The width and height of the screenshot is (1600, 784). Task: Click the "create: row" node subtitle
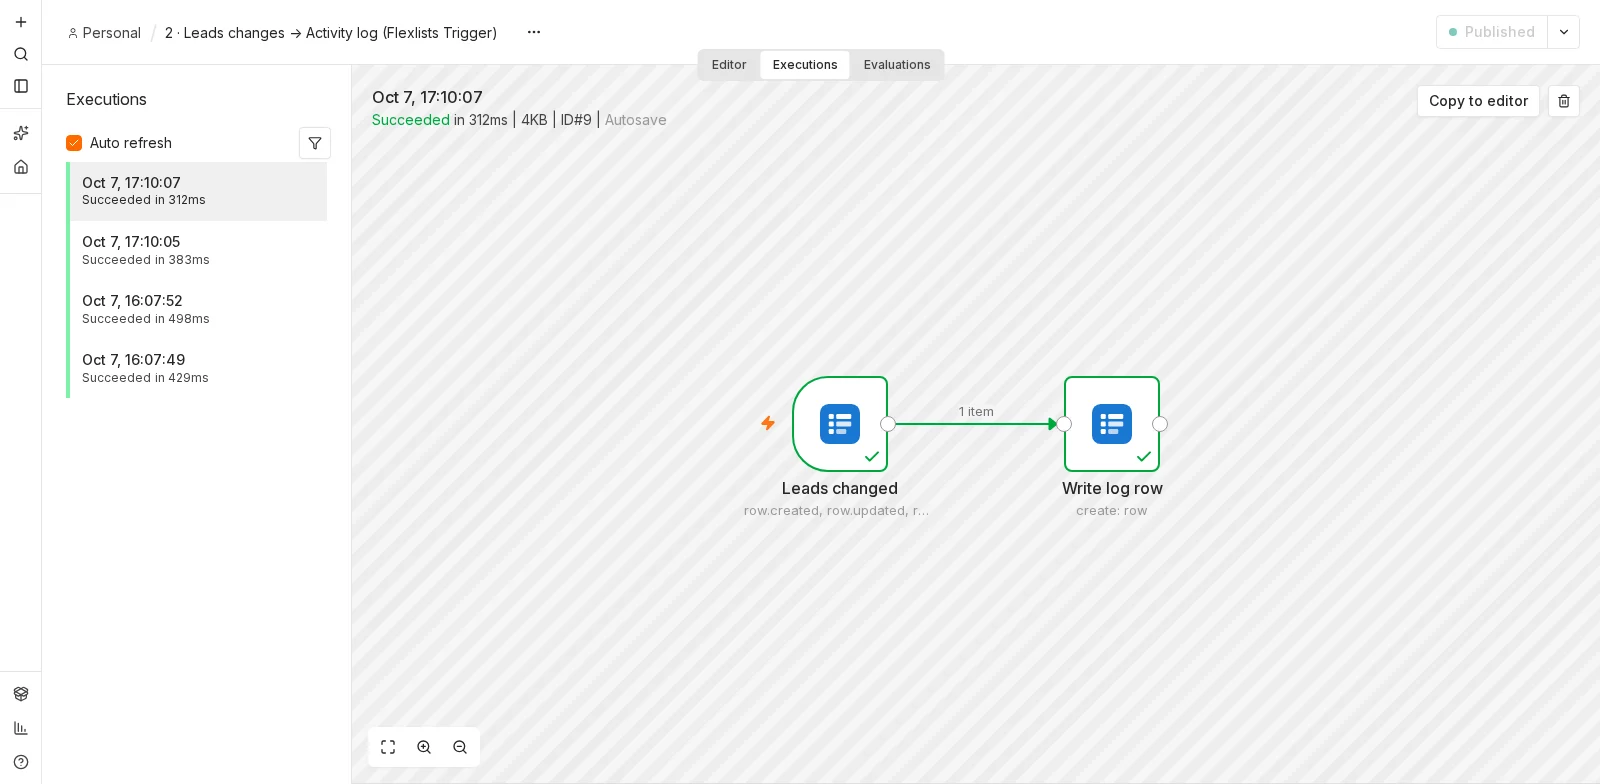click(1112, 511)
